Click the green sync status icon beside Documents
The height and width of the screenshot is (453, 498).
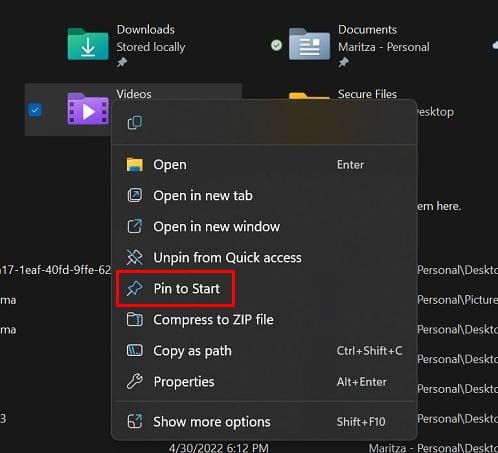[x=276, y=45]
